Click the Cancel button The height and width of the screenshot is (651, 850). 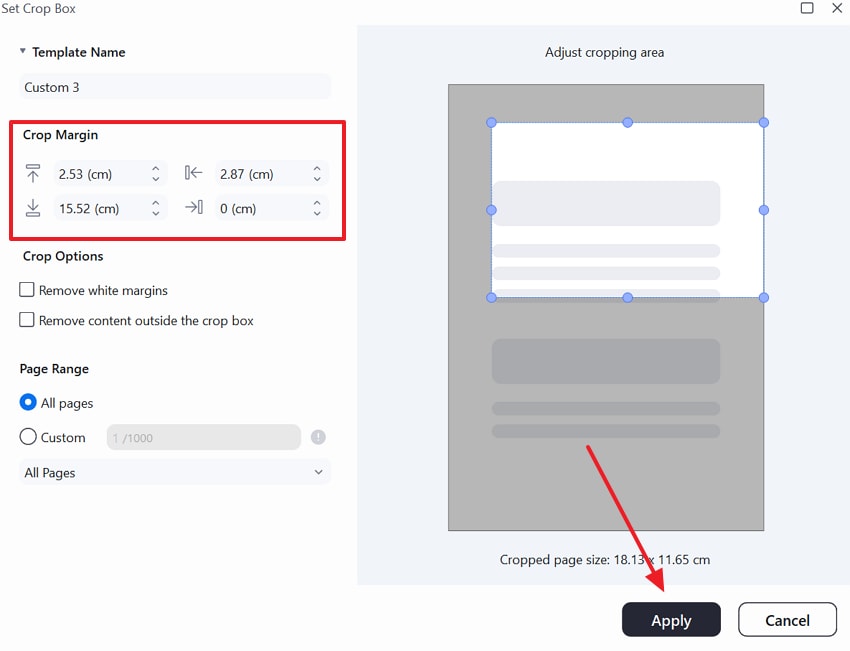(x=787, y=619)
